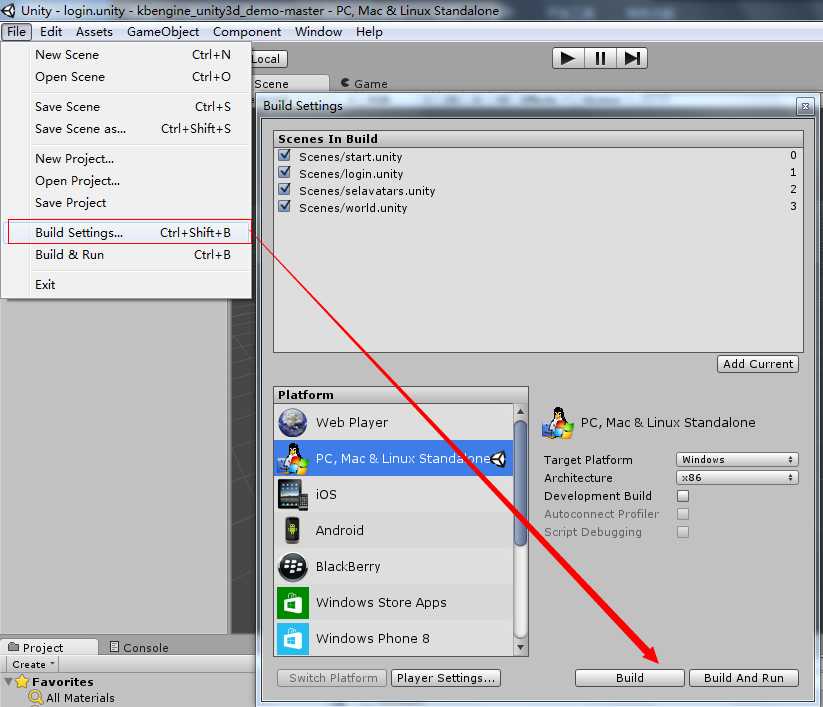This screenshot has width=823, height=707.
Task: Switch to the Scene tab
Action: pos(290,83)
